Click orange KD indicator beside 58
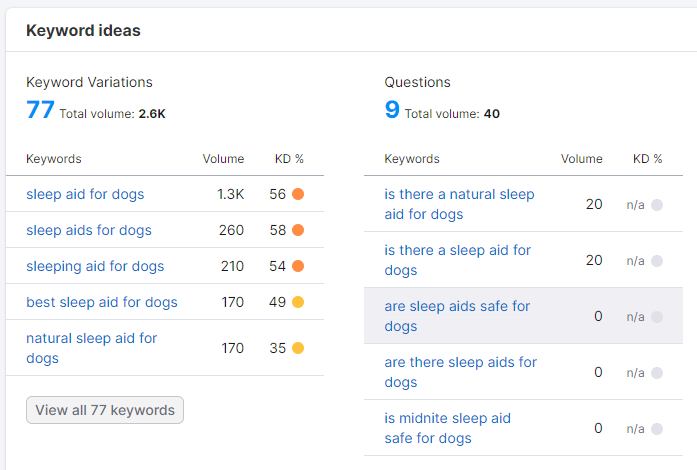Viewport: 697px width, 470px height. tap(298, 230)
